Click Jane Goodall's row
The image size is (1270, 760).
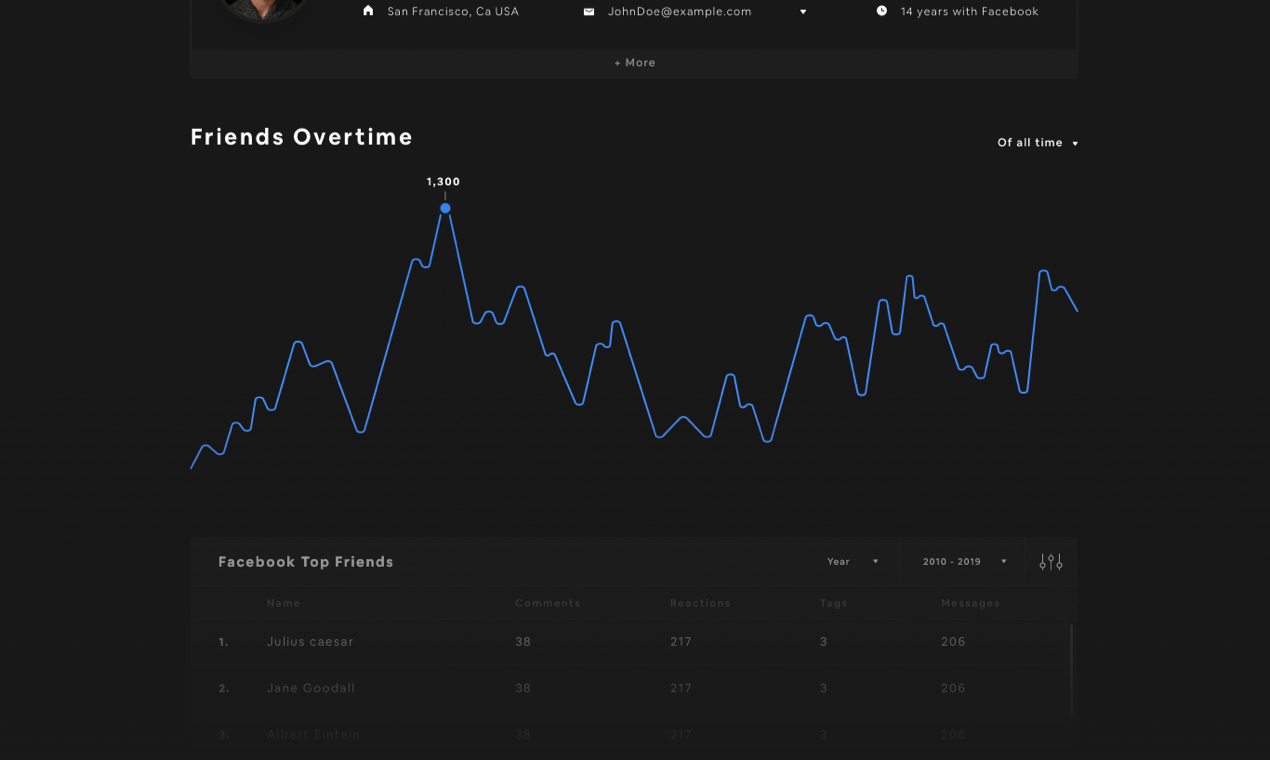[x=310, y=688]
